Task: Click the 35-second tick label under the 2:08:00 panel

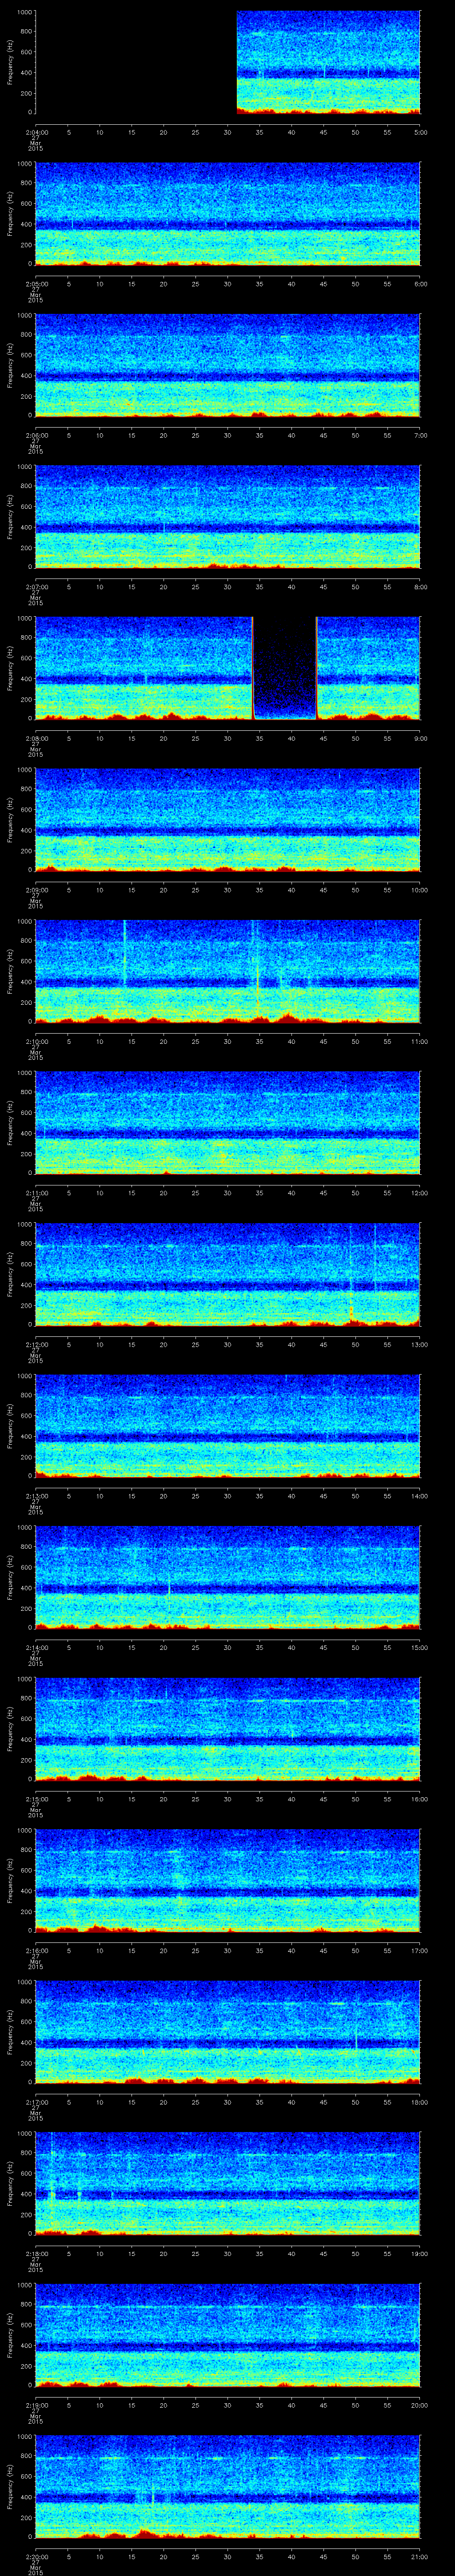Action: pos(260,738)
